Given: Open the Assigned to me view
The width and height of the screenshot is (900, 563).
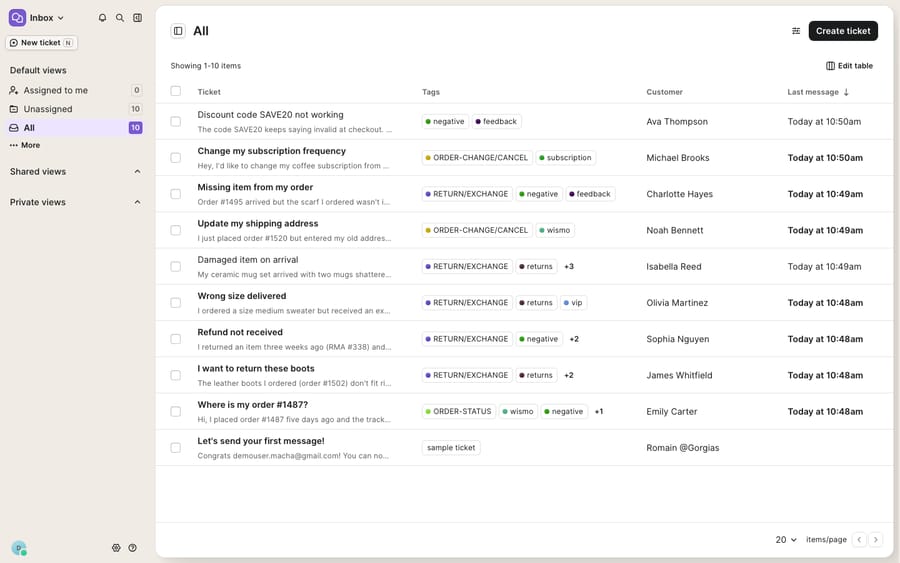Looking at the screenshot, I should tap(75, 90).
